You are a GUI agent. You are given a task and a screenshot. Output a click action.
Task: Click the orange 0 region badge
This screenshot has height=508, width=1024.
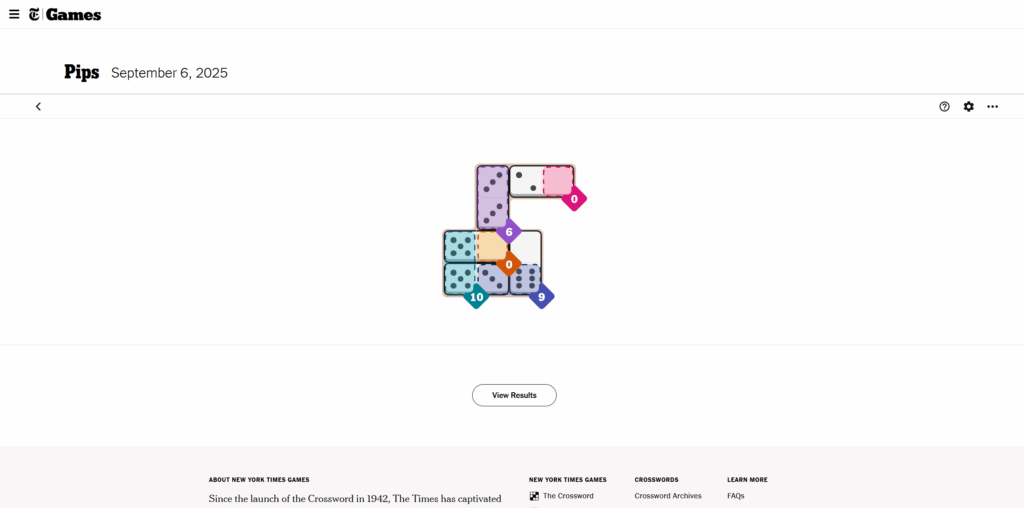point(508,265)
